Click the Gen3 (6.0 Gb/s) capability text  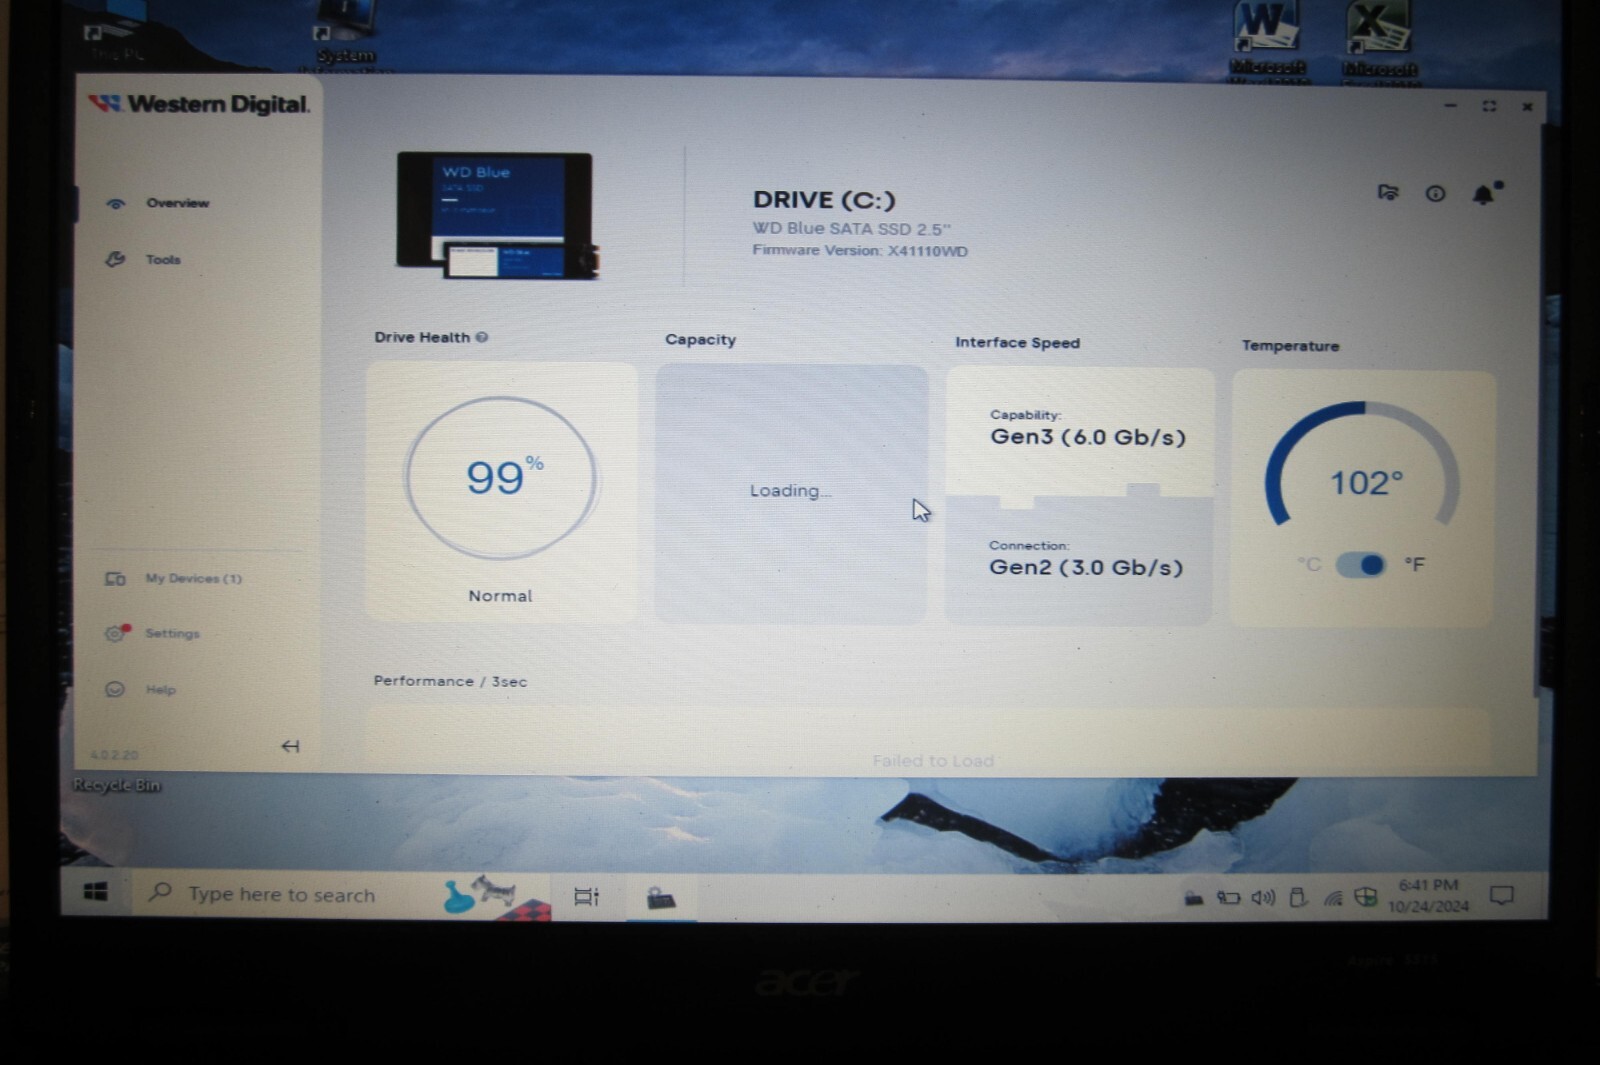click(x=1088, y=437)
